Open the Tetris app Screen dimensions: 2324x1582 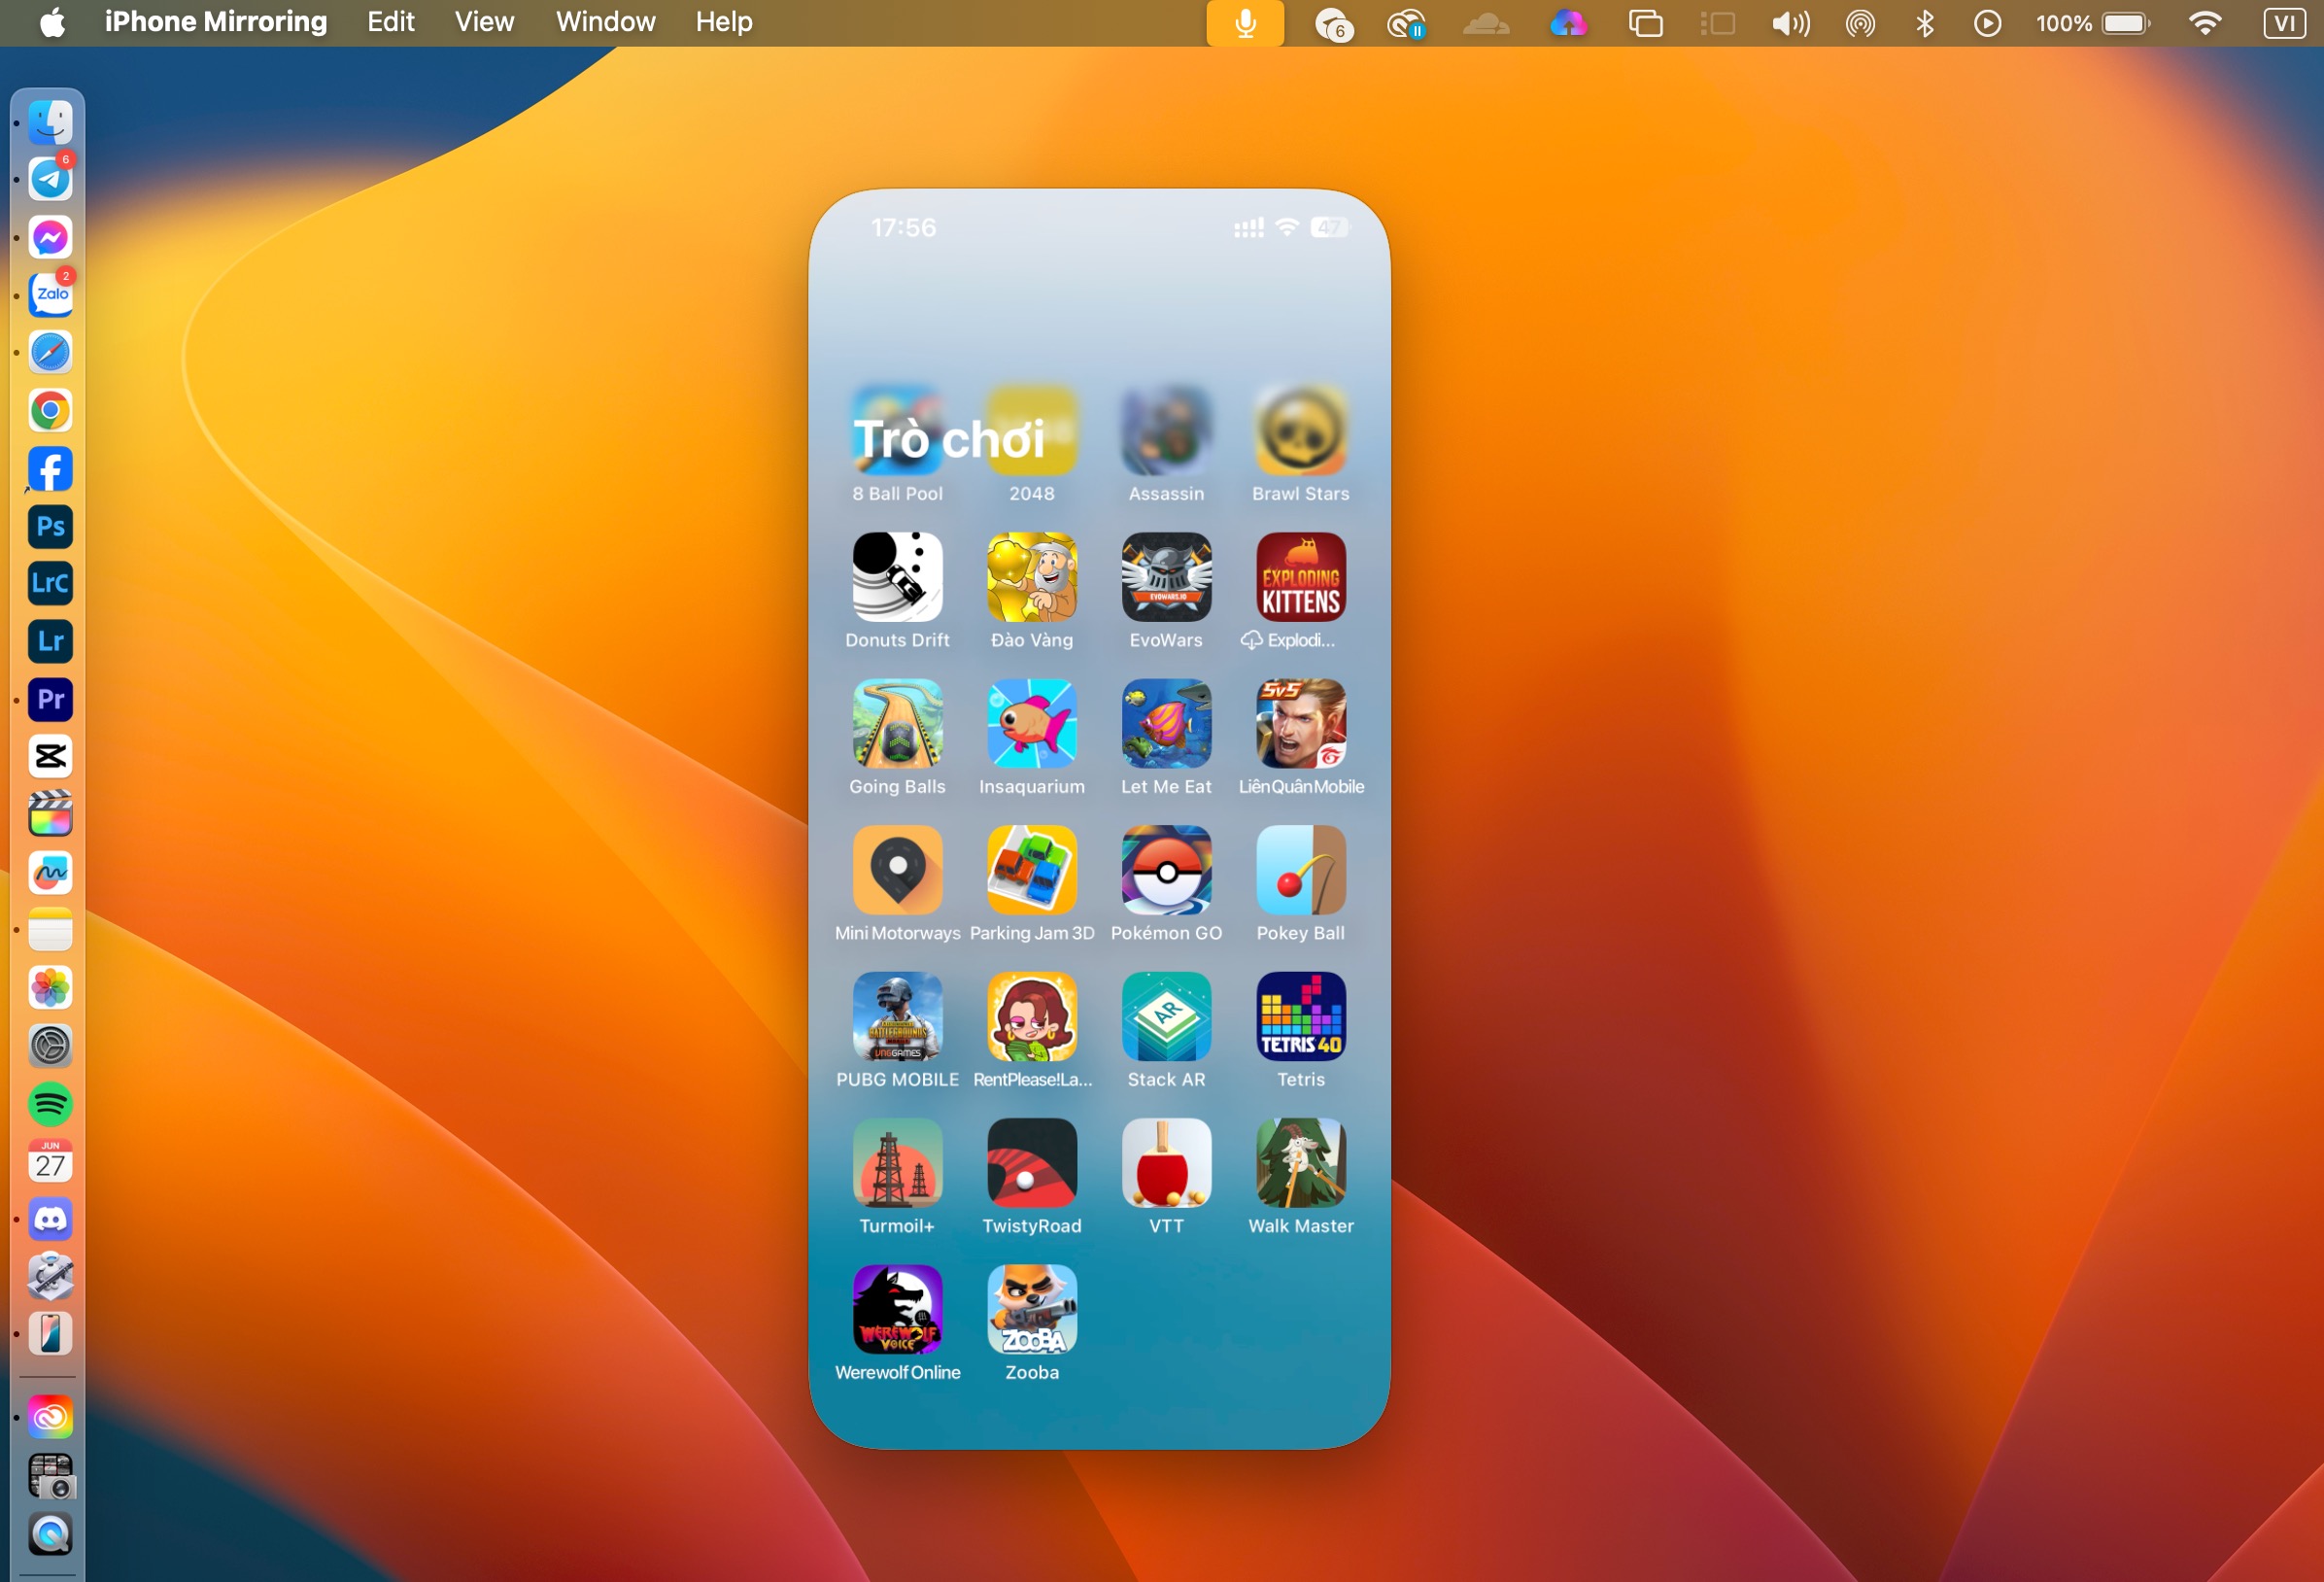[x=1300, y=1016]
